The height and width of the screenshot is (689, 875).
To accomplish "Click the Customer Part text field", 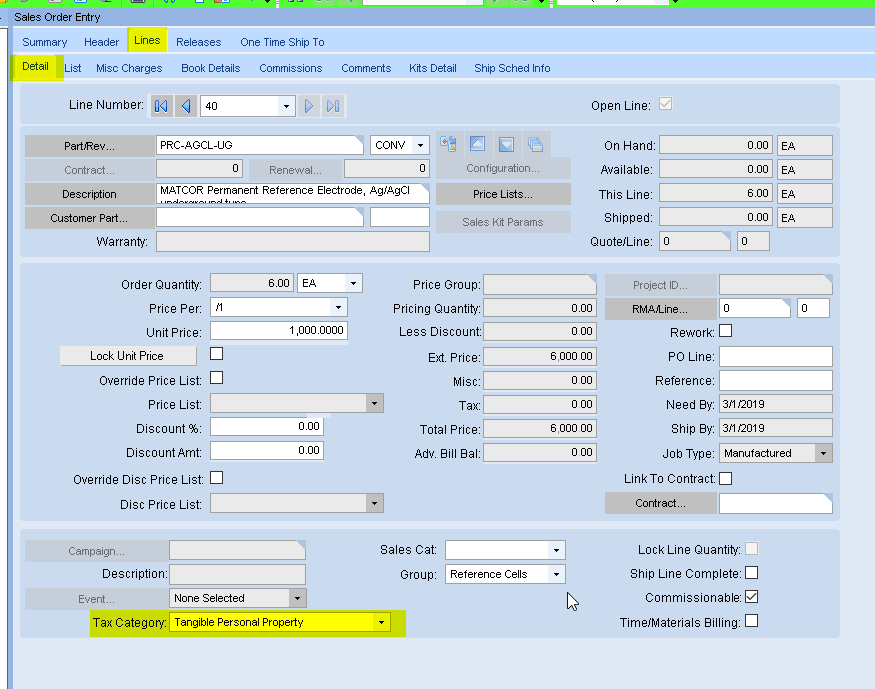I will 260,217.
